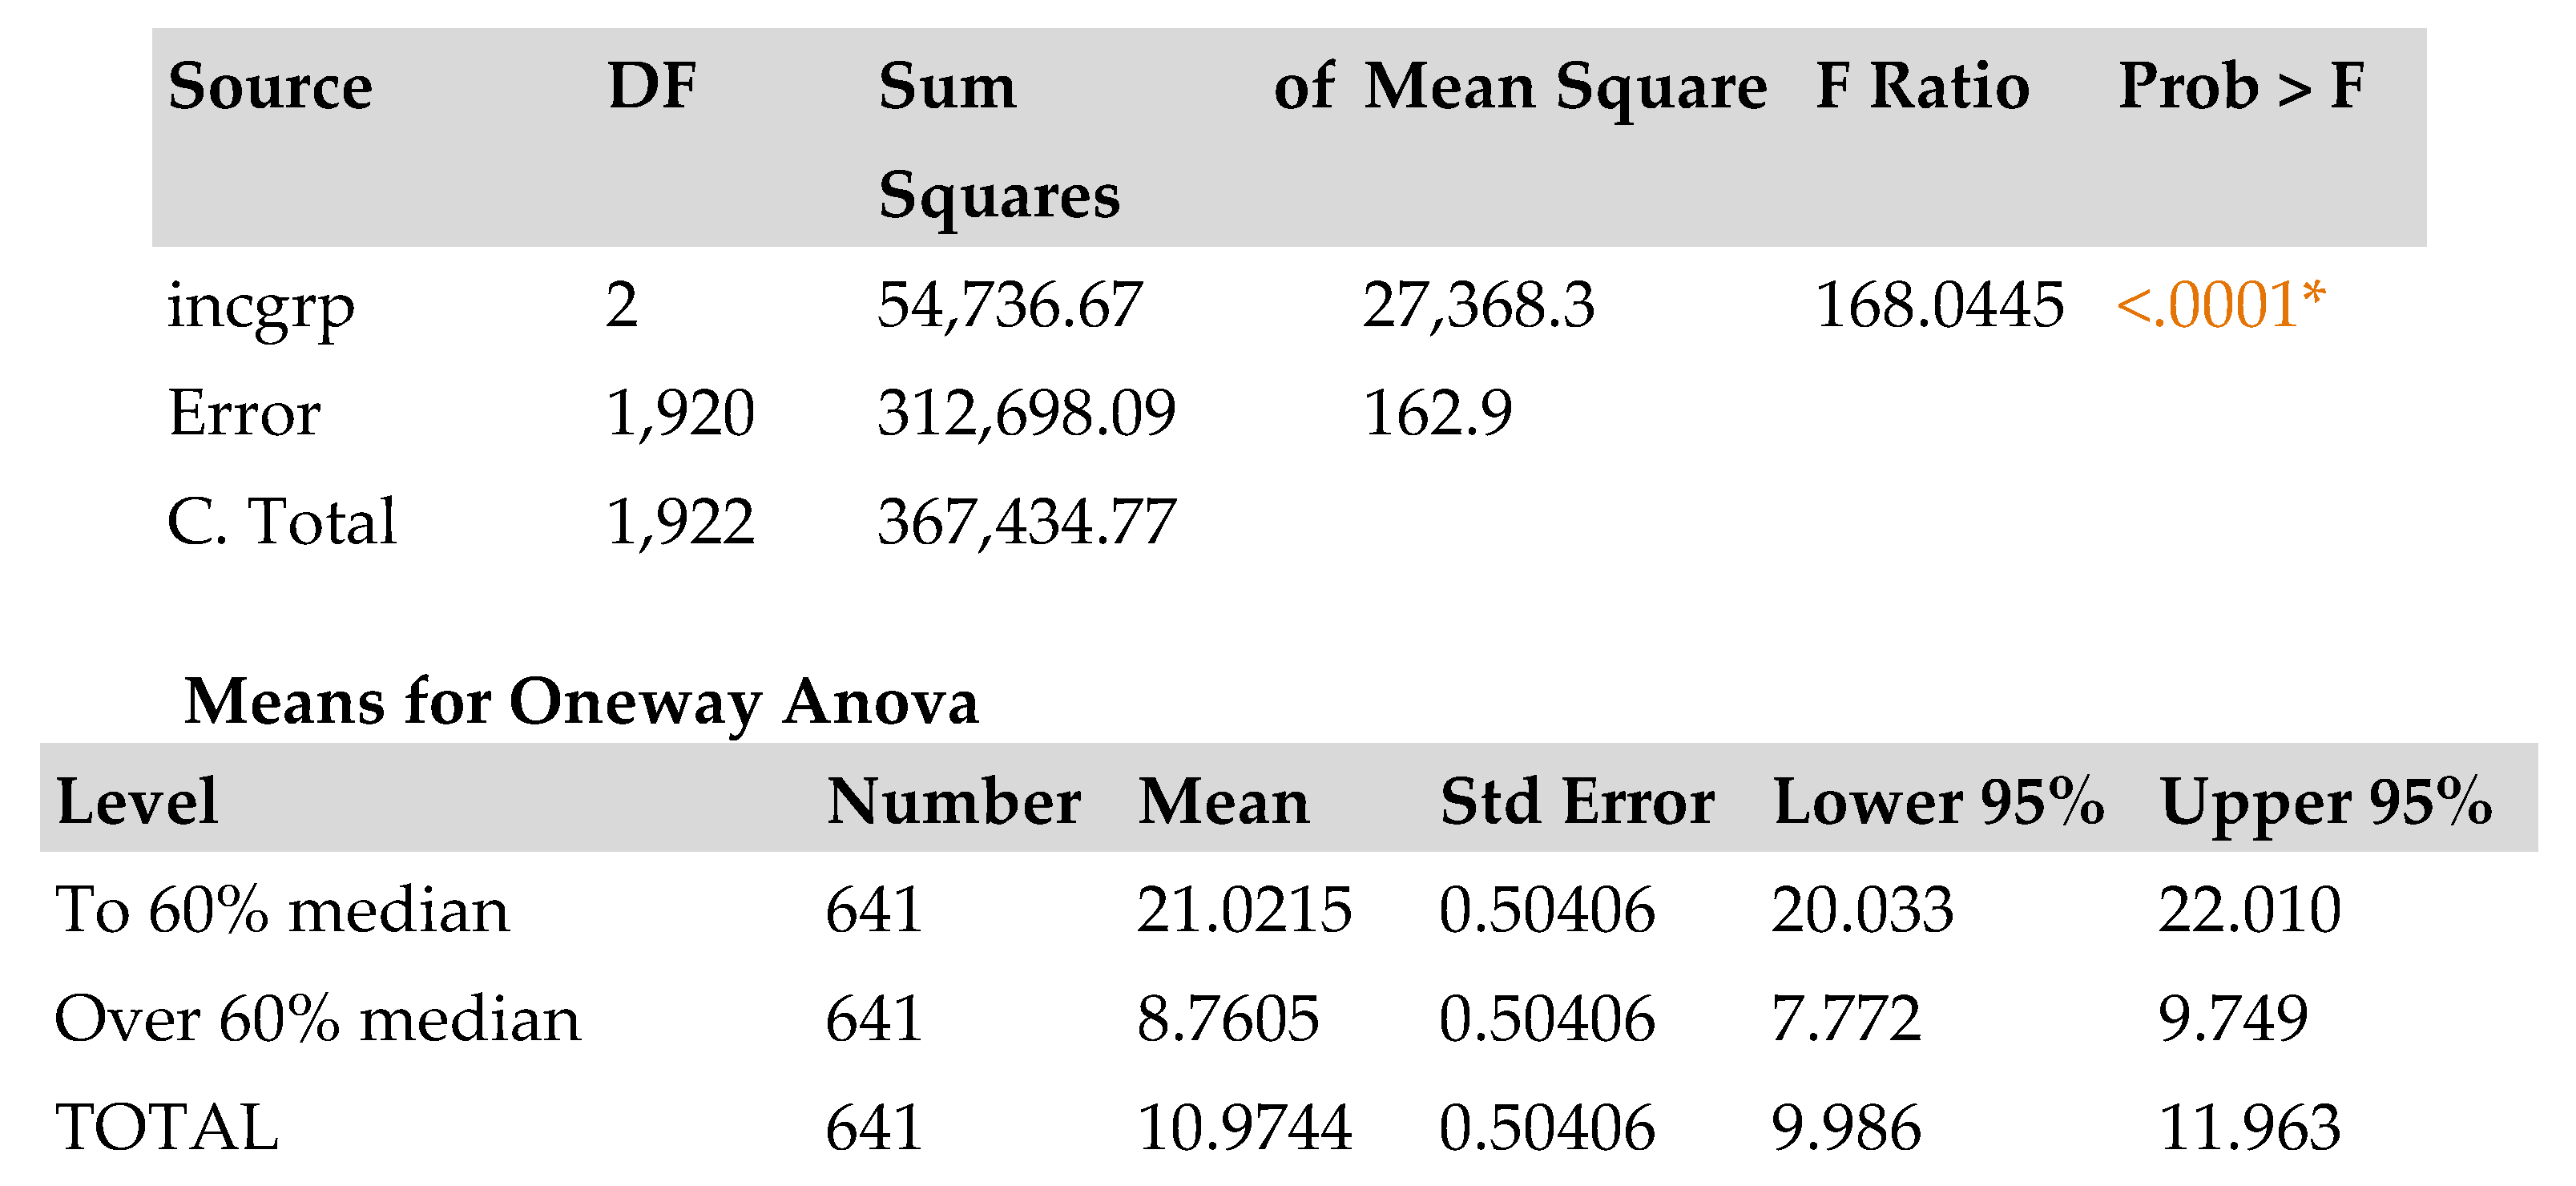The width and height of the screenshot is (2576, 1186).
Task: Select the Level column header
Action: tap(137, 802)
